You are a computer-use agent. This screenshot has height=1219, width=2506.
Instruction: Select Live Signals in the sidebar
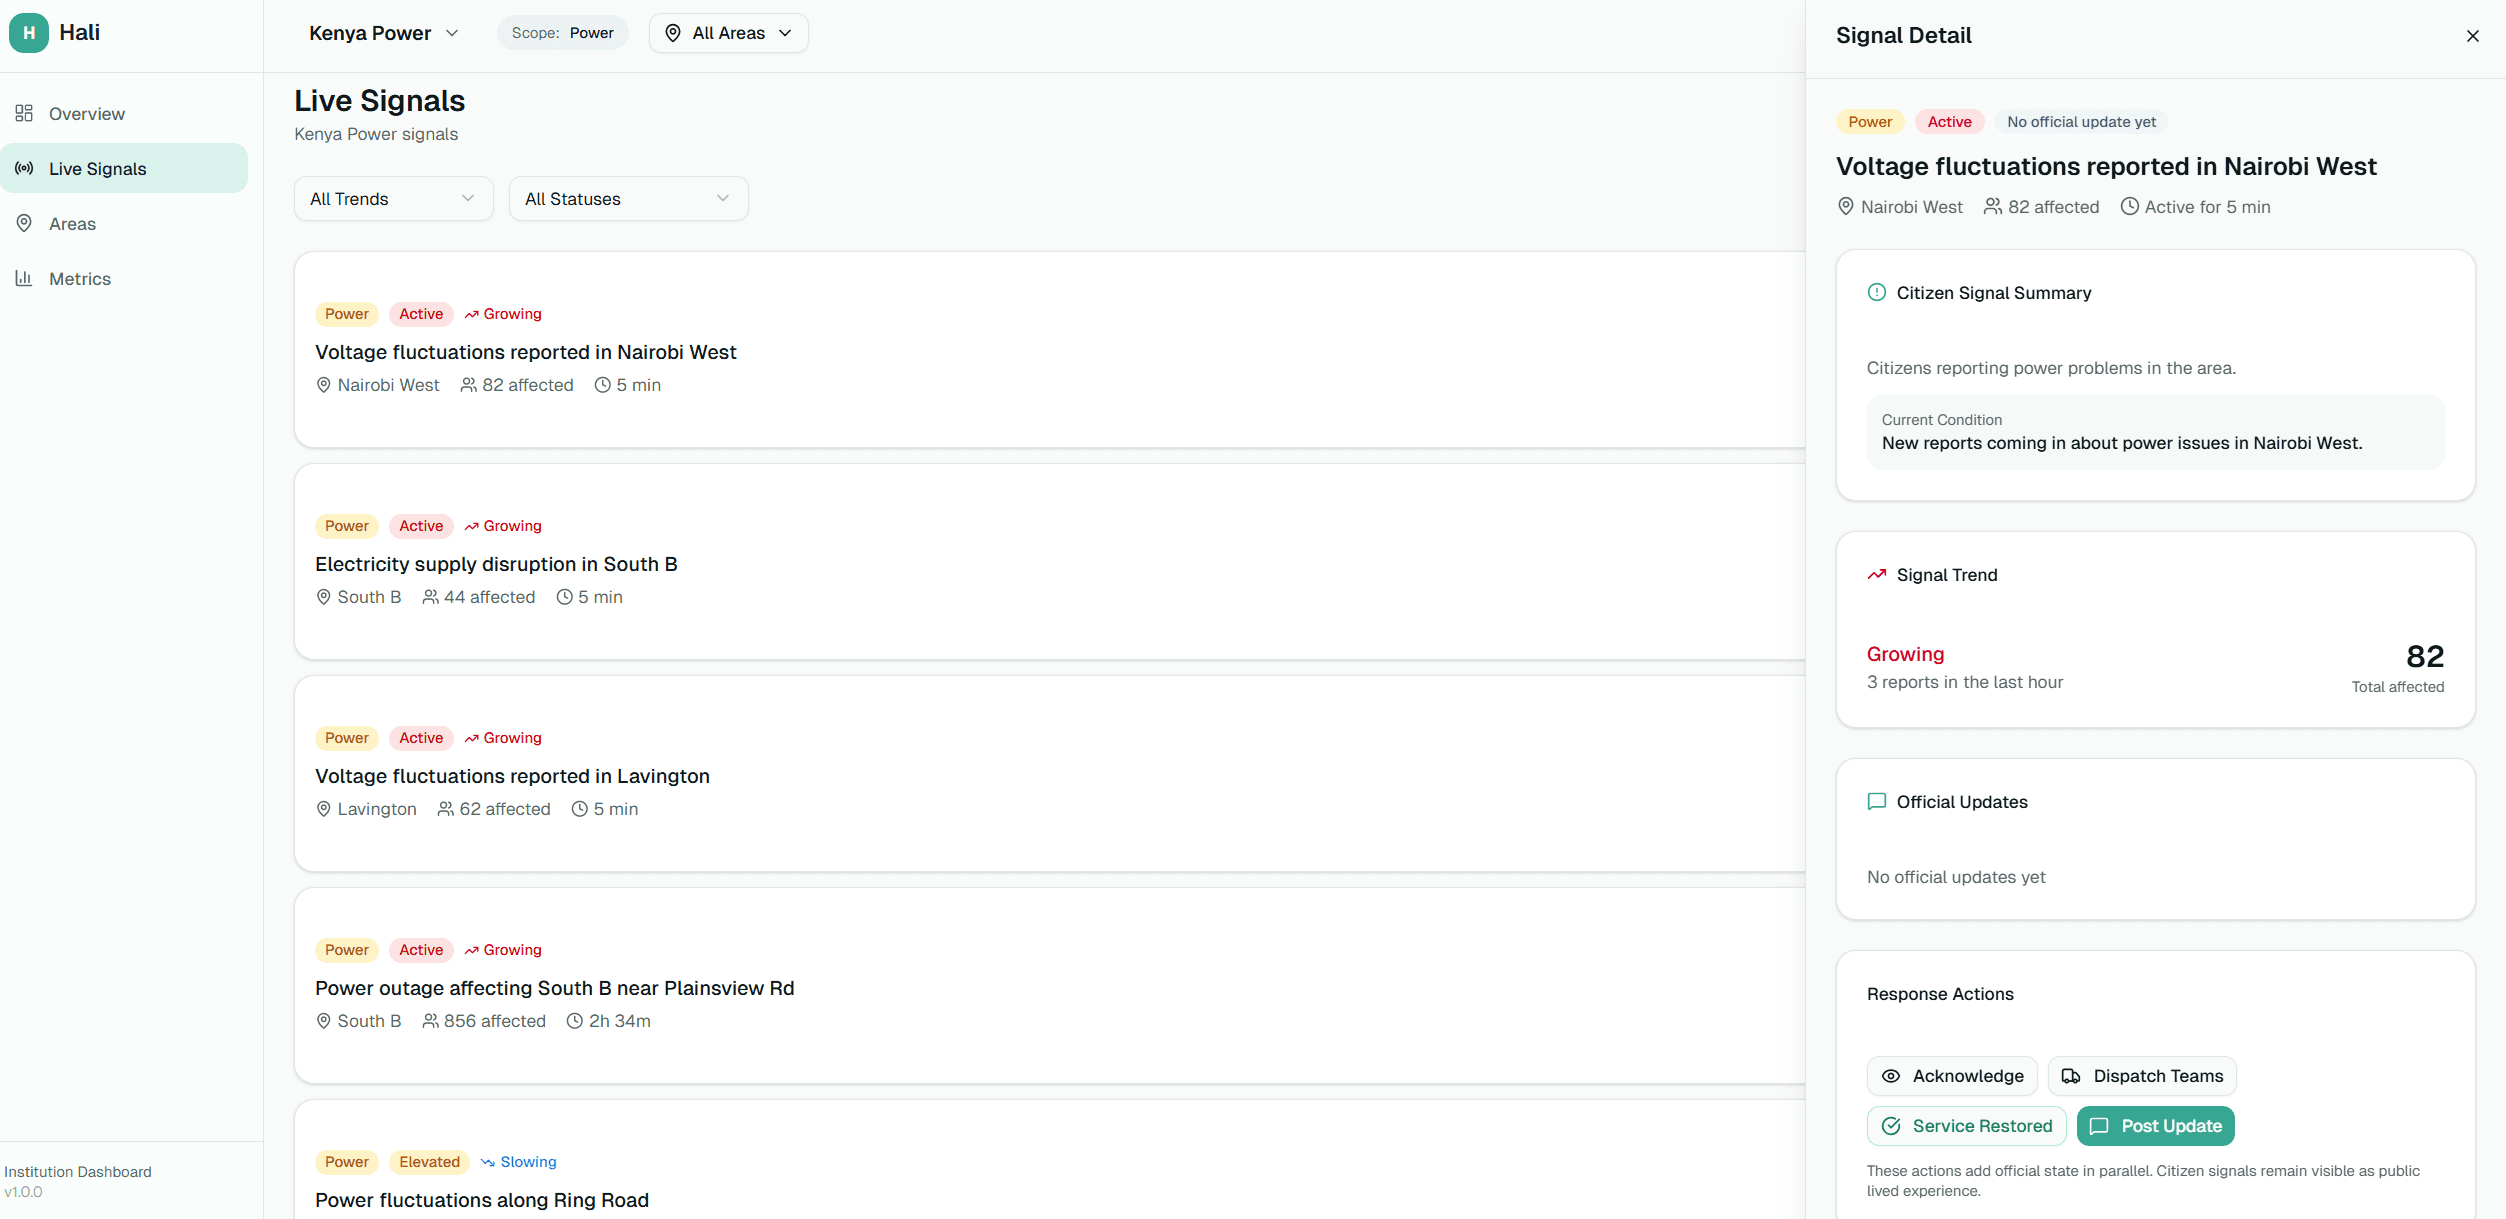[x=124, y=168]
